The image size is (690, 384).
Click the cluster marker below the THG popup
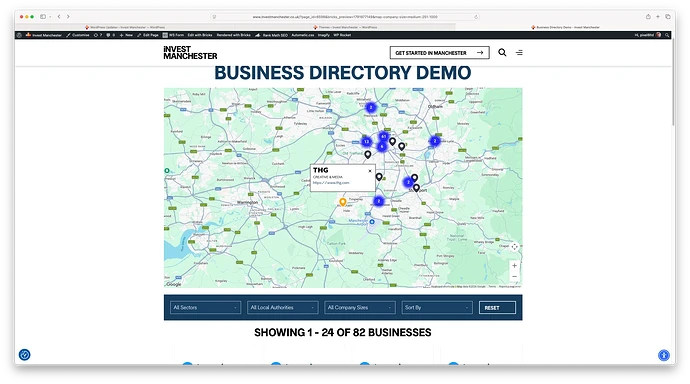[x=378, y=201]
